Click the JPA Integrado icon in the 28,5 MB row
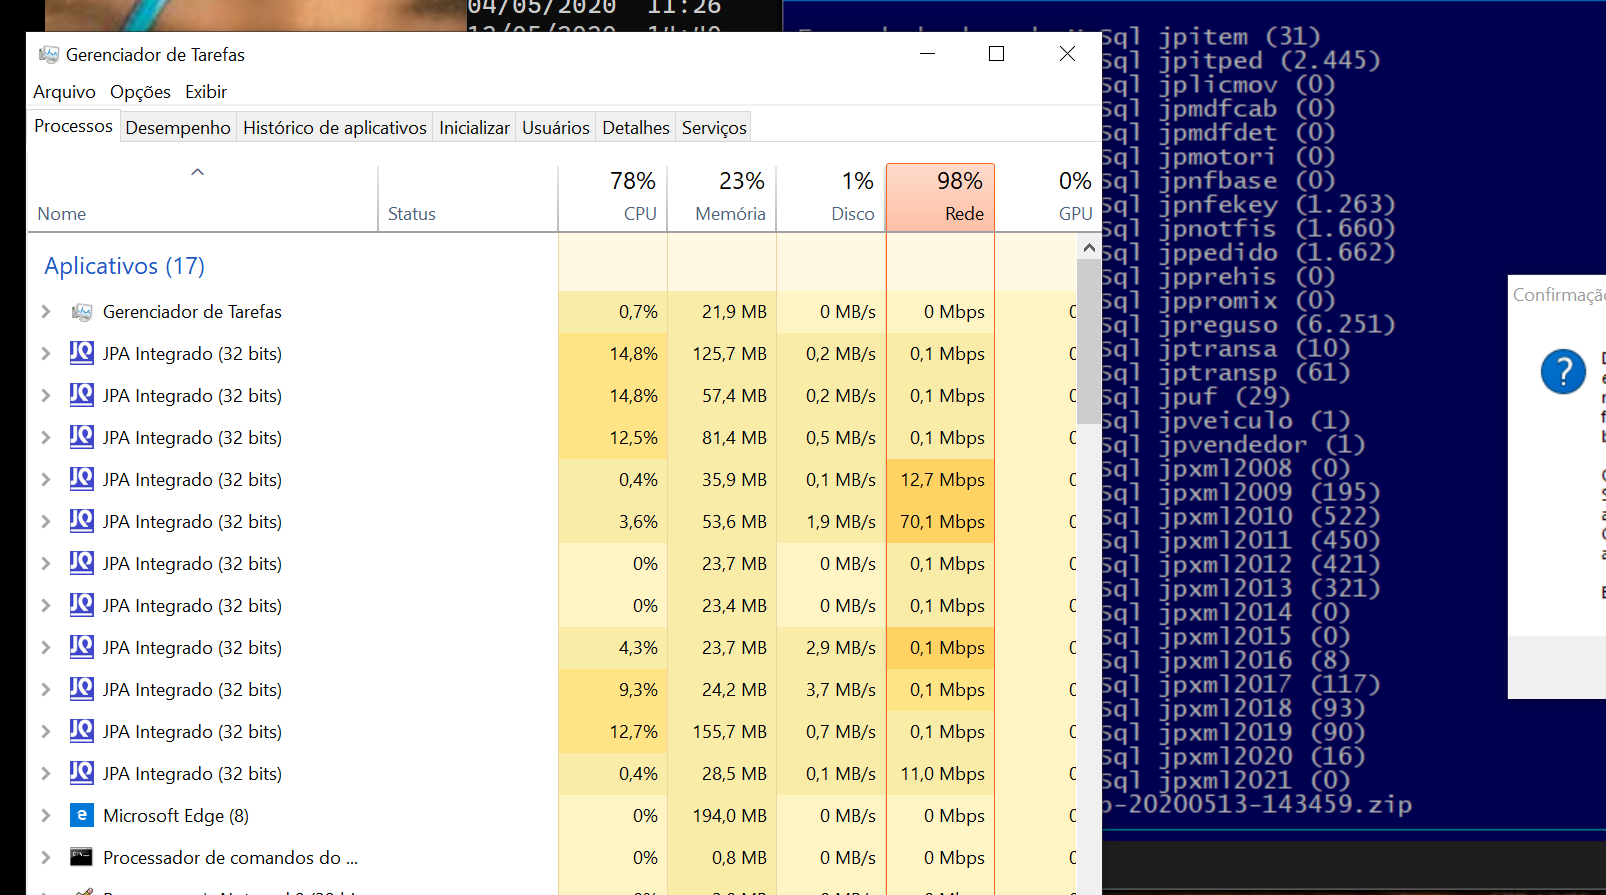This screenshot has height=895, width=1606. tap(82, 773)
